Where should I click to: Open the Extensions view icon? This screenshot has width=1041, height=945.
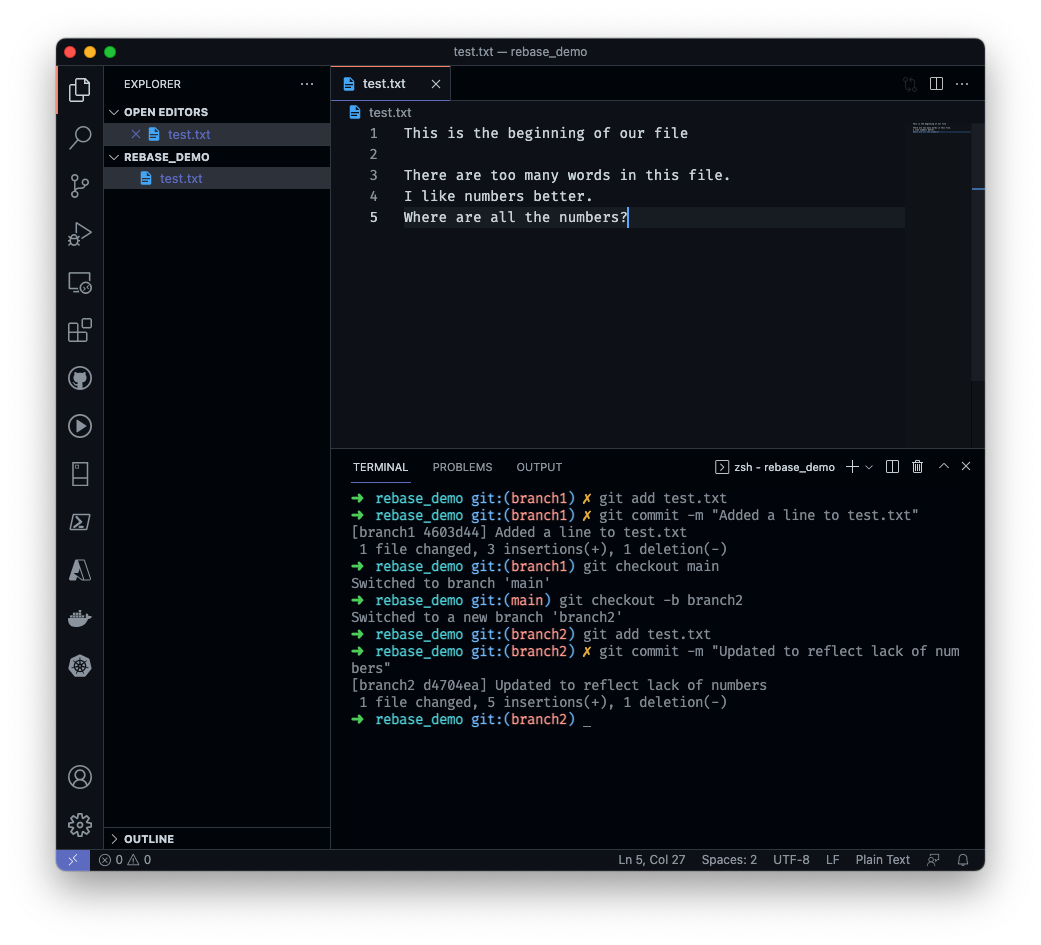coord(80,330)
